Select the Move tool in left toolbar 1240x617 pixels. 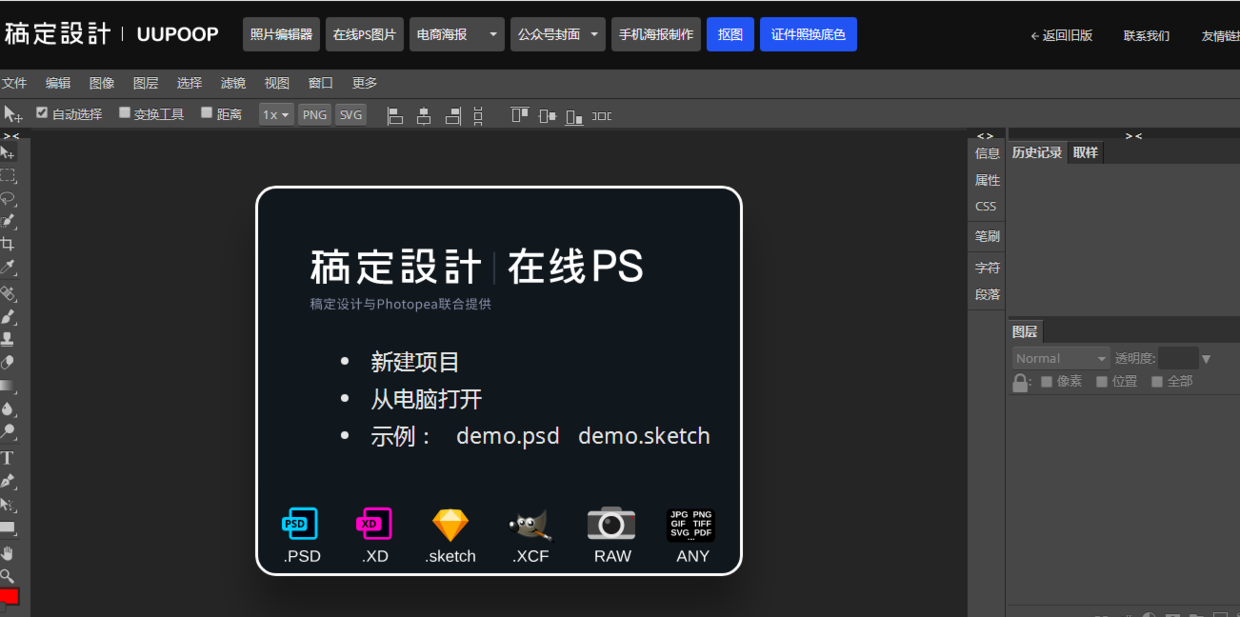(7, 153)
